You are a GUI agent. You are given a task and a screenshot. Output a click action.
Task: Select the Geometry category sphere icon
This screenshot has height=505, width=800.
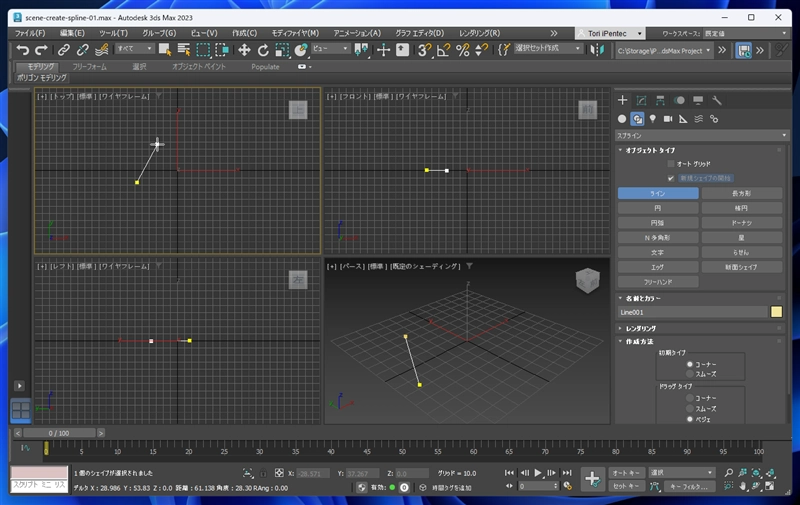pos(621,119)
